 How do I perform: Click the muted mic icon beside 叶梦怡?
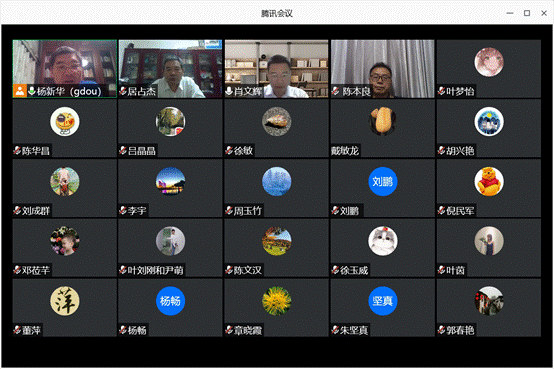click(442, 91)
